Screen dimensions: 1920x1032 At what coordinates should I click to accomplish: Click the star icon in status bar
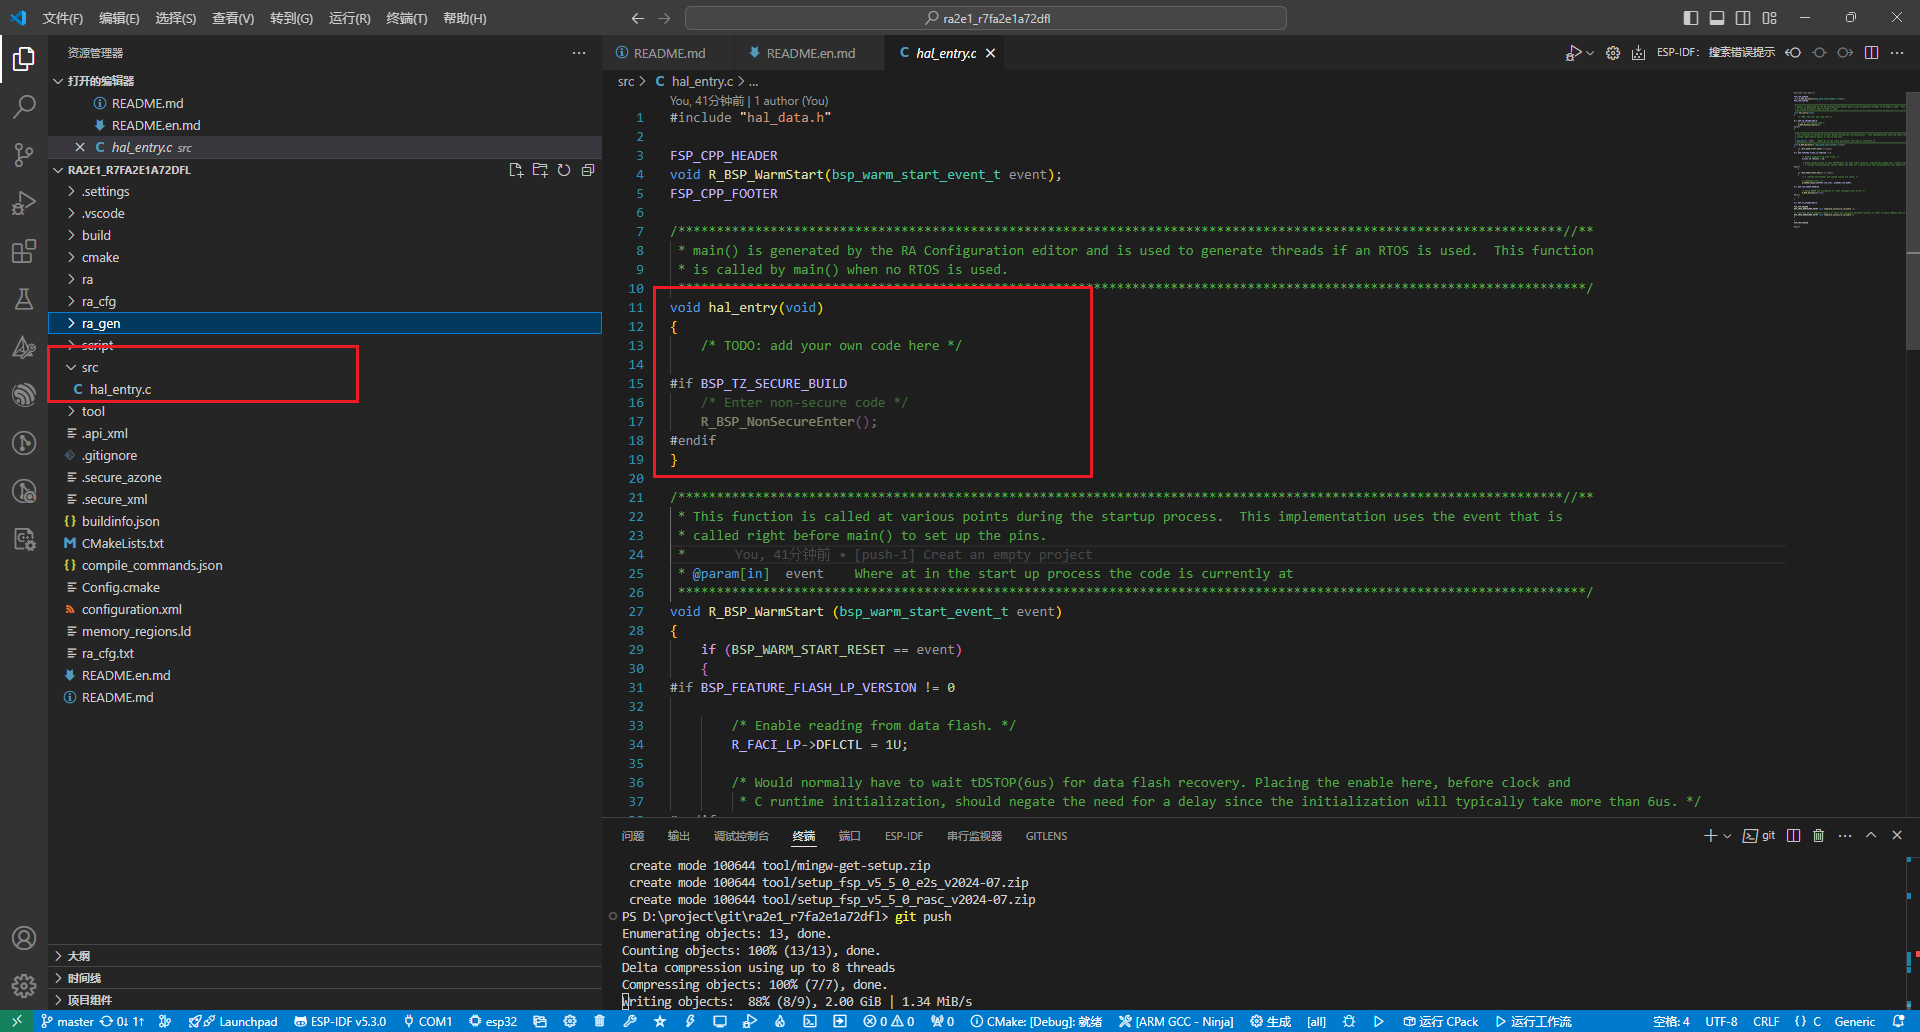point(660,1021)
